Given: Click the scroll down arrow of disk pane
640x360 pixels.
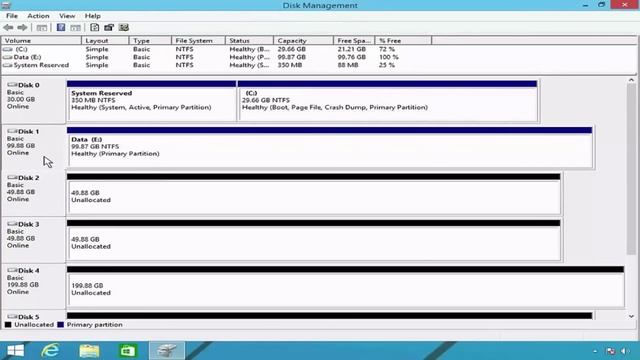Looking at the screenshot, I should 631,316.
